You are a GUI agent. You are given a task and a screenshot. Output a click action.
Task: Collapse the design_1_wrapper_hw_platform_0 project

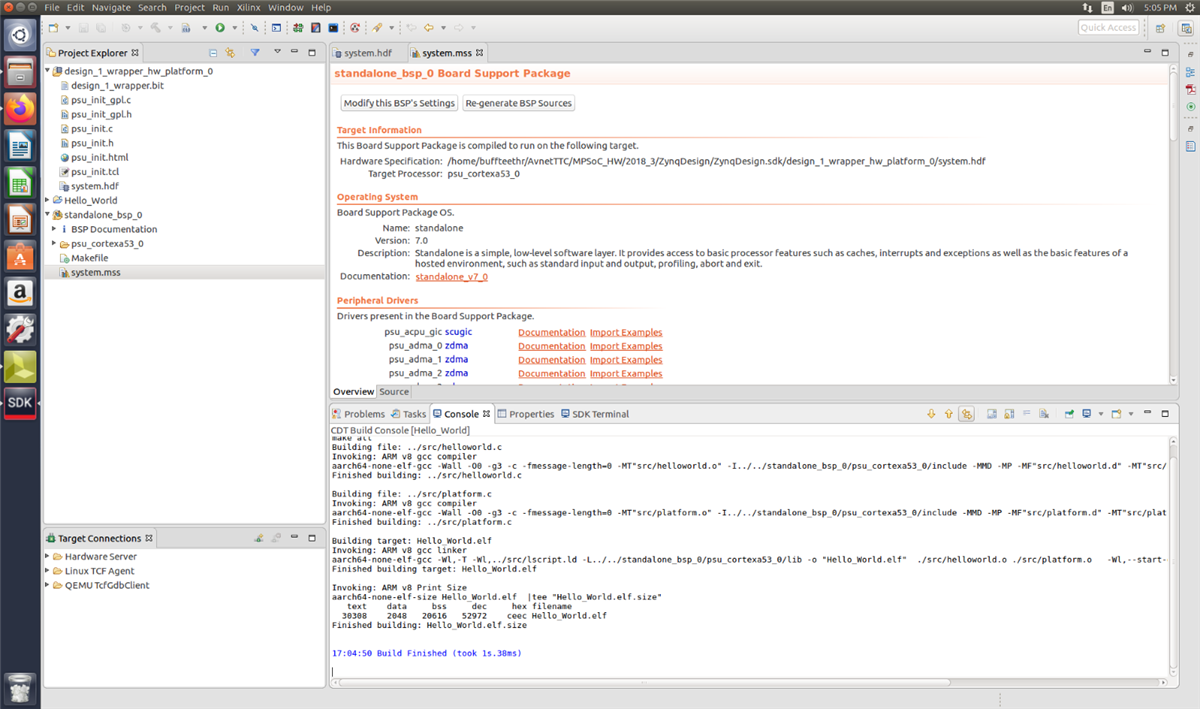[x=49, y=72]
